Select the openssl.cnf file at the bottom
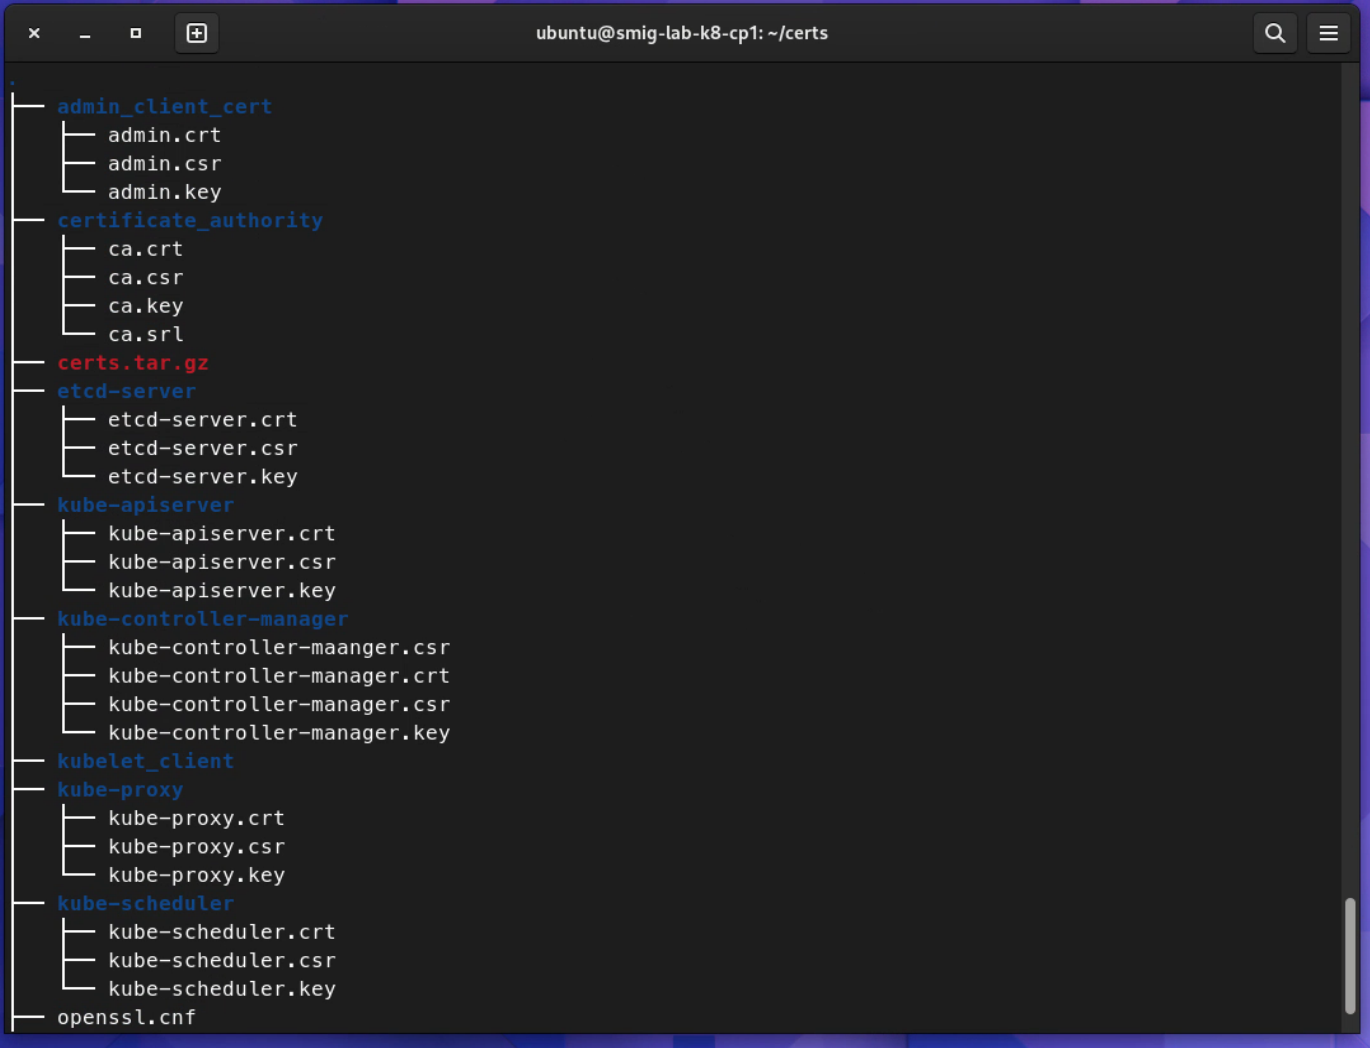Viewport: 1370px width, 1048px height. (x=126, y=1017)
